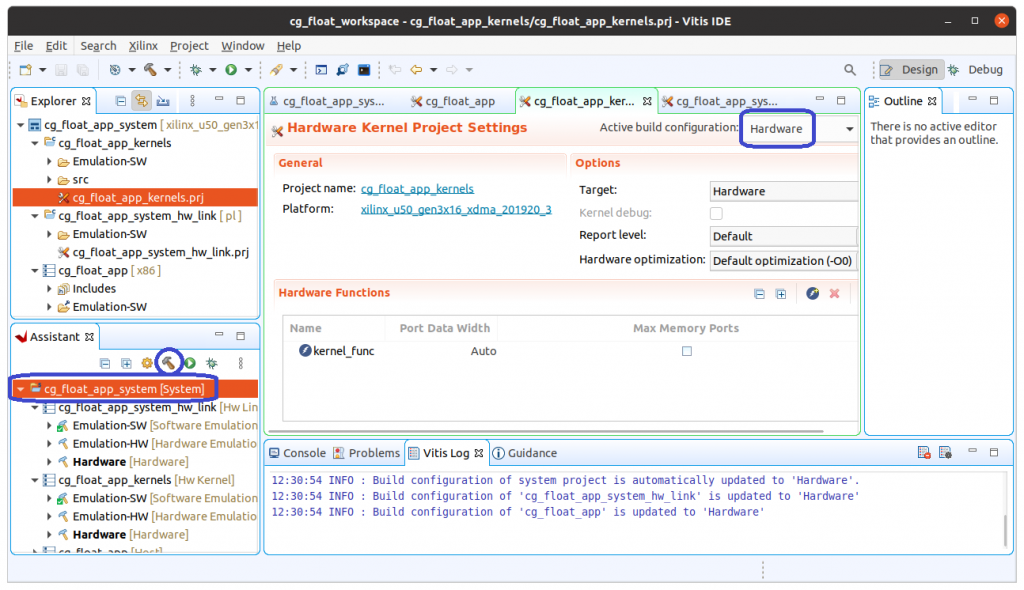Click the Auto port data width cell
Image resolution: width=1024 pixels, height=590 pixels.
tap(483, 352)
